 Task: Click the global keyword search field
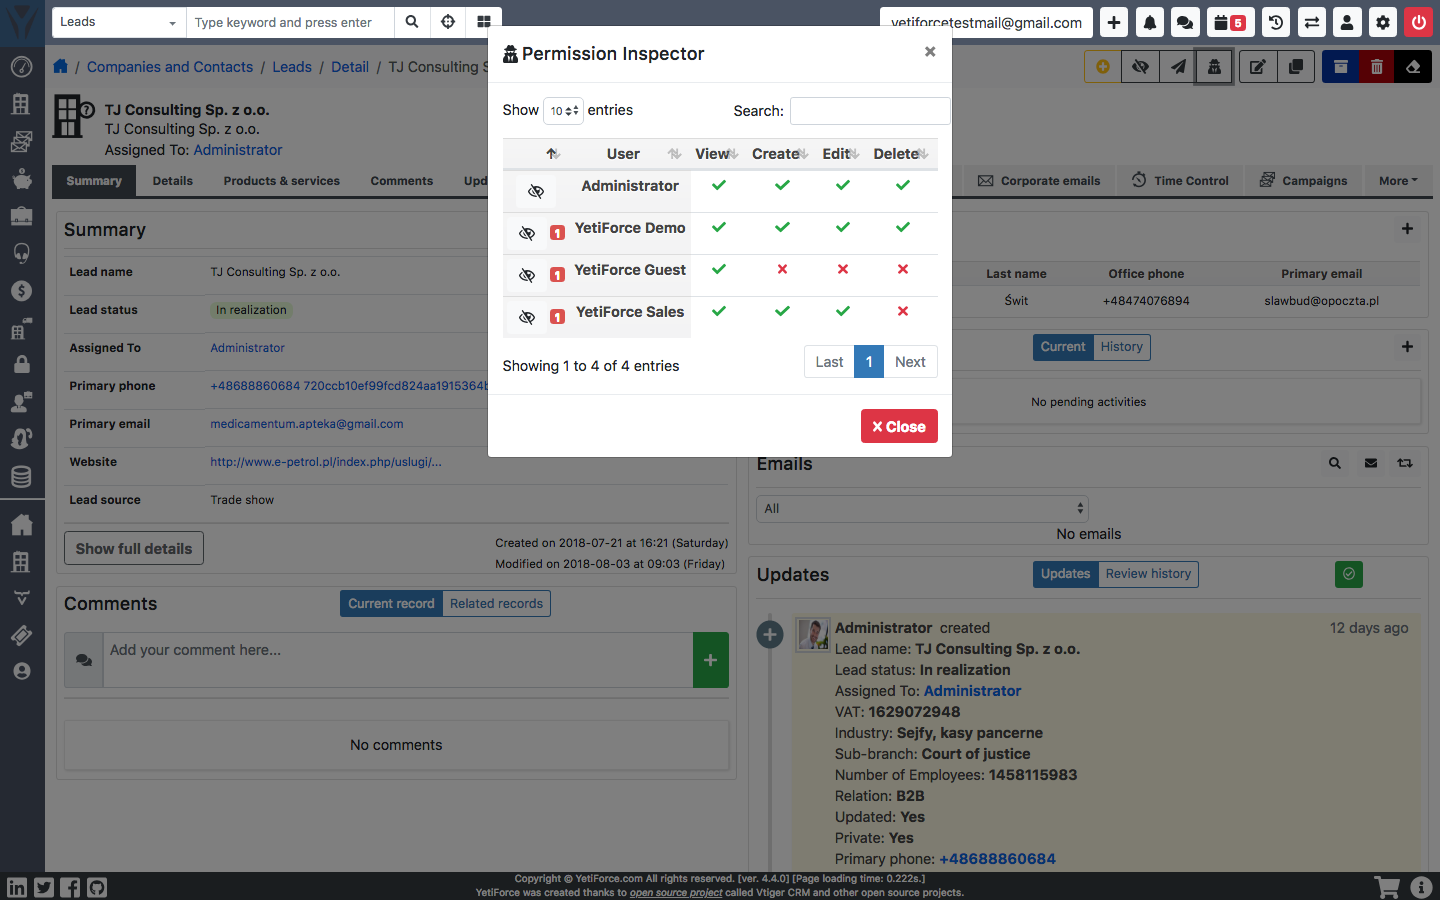pyautogui.click(x=290, y=22)
